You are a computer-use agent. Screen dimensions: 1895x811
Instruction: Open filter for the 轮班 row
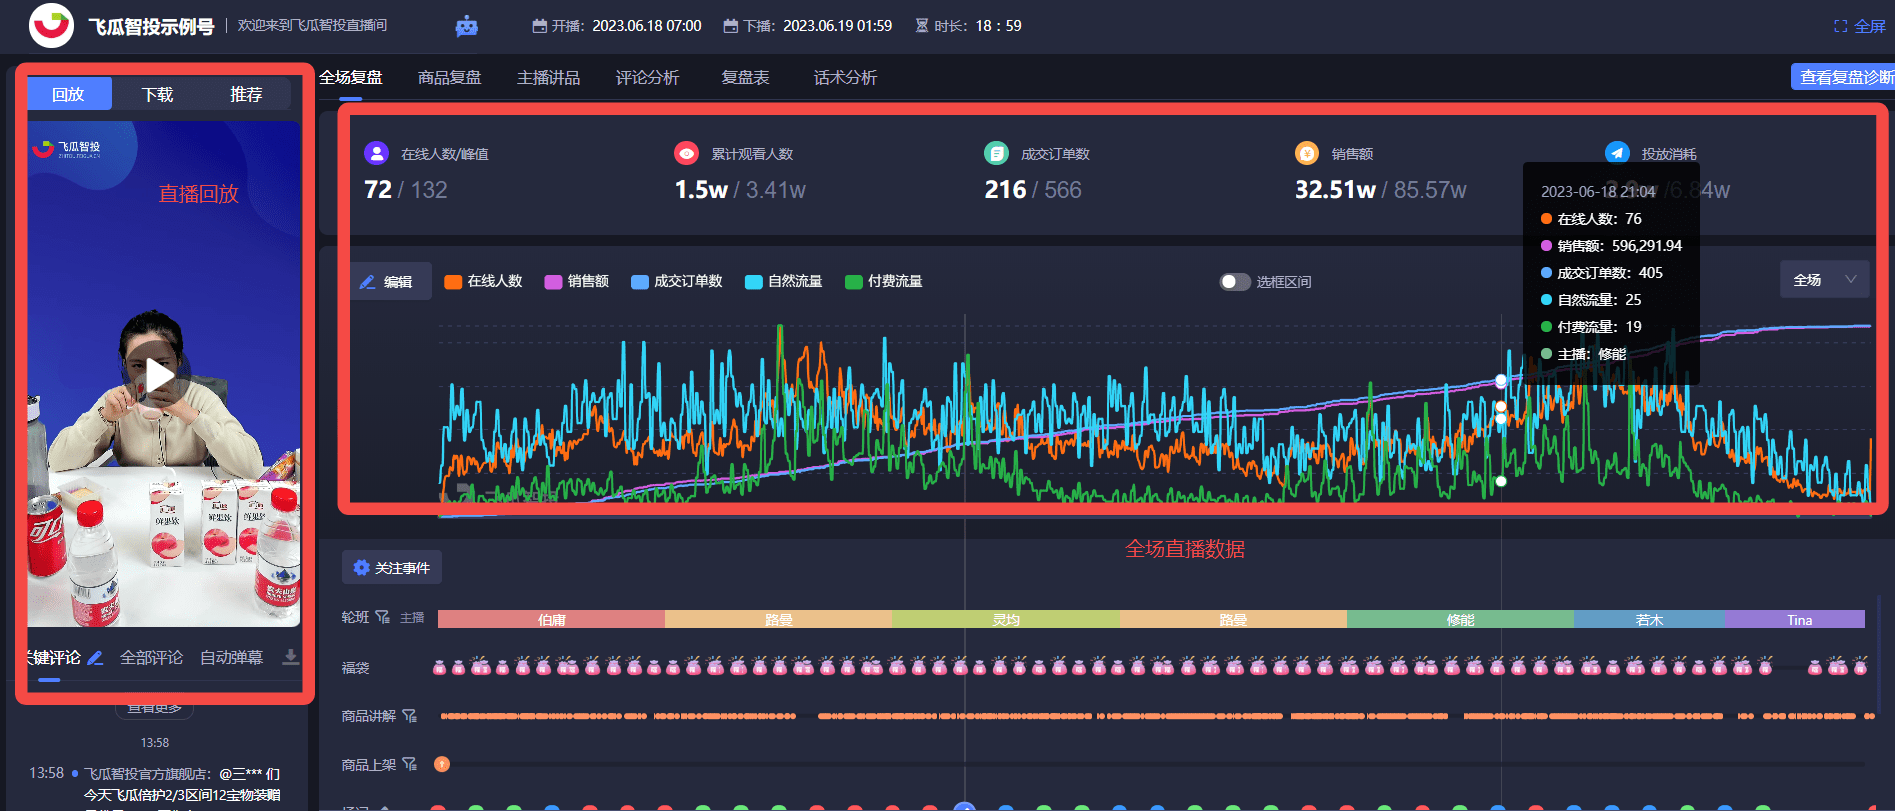[382, 618]
